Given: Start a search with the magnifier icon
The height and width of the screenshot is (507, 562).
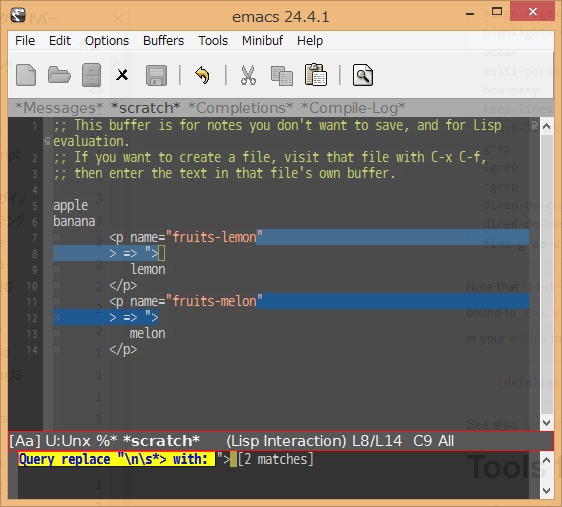Looking at the screenshot, I should pos(362,75).
